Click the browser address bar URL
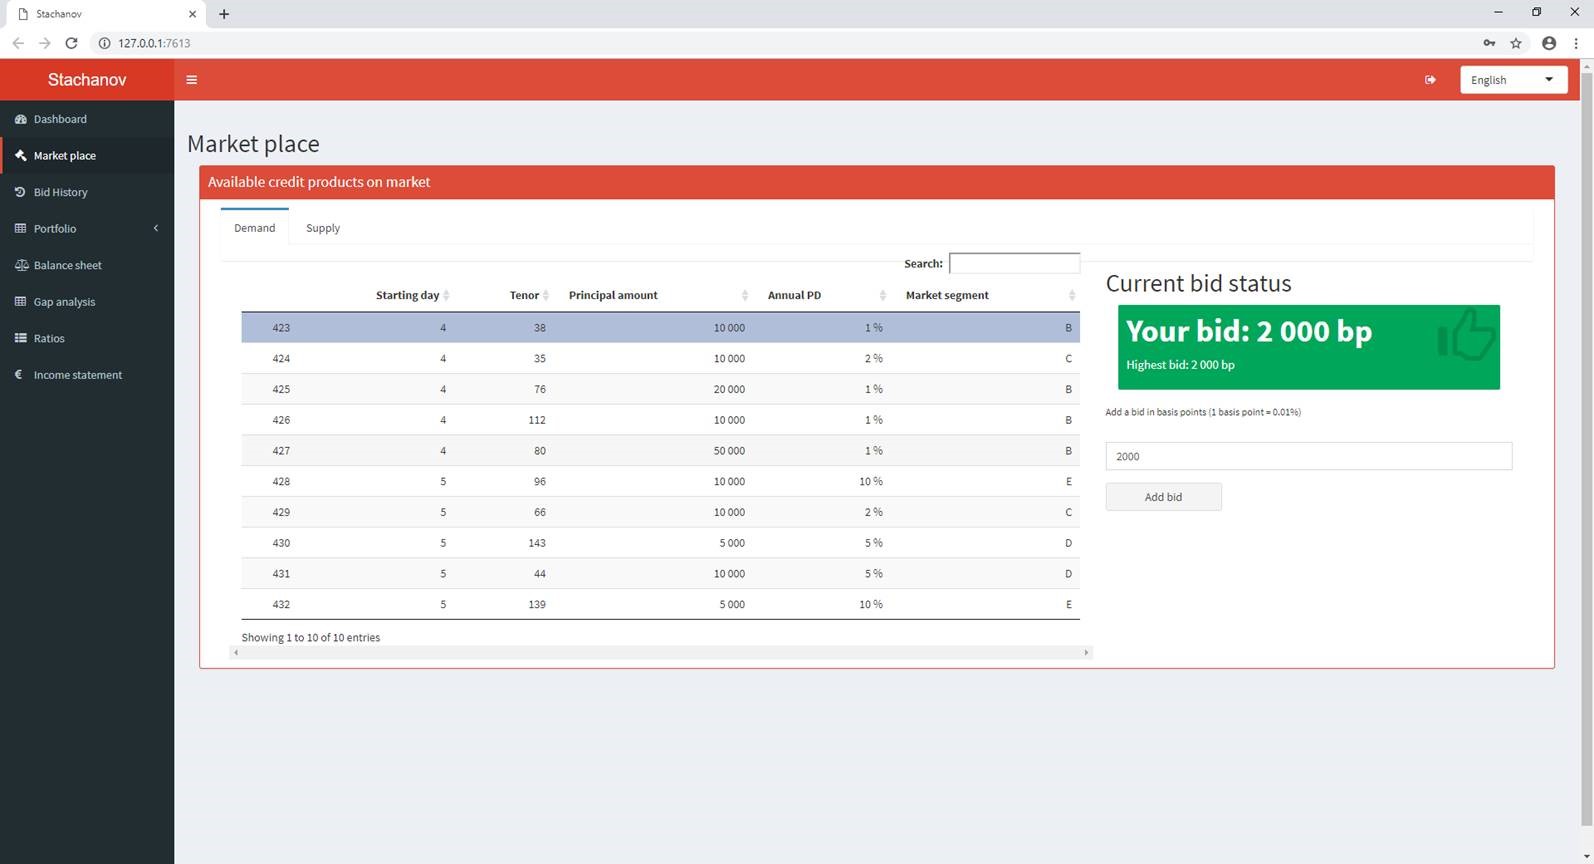 point(154,43)
